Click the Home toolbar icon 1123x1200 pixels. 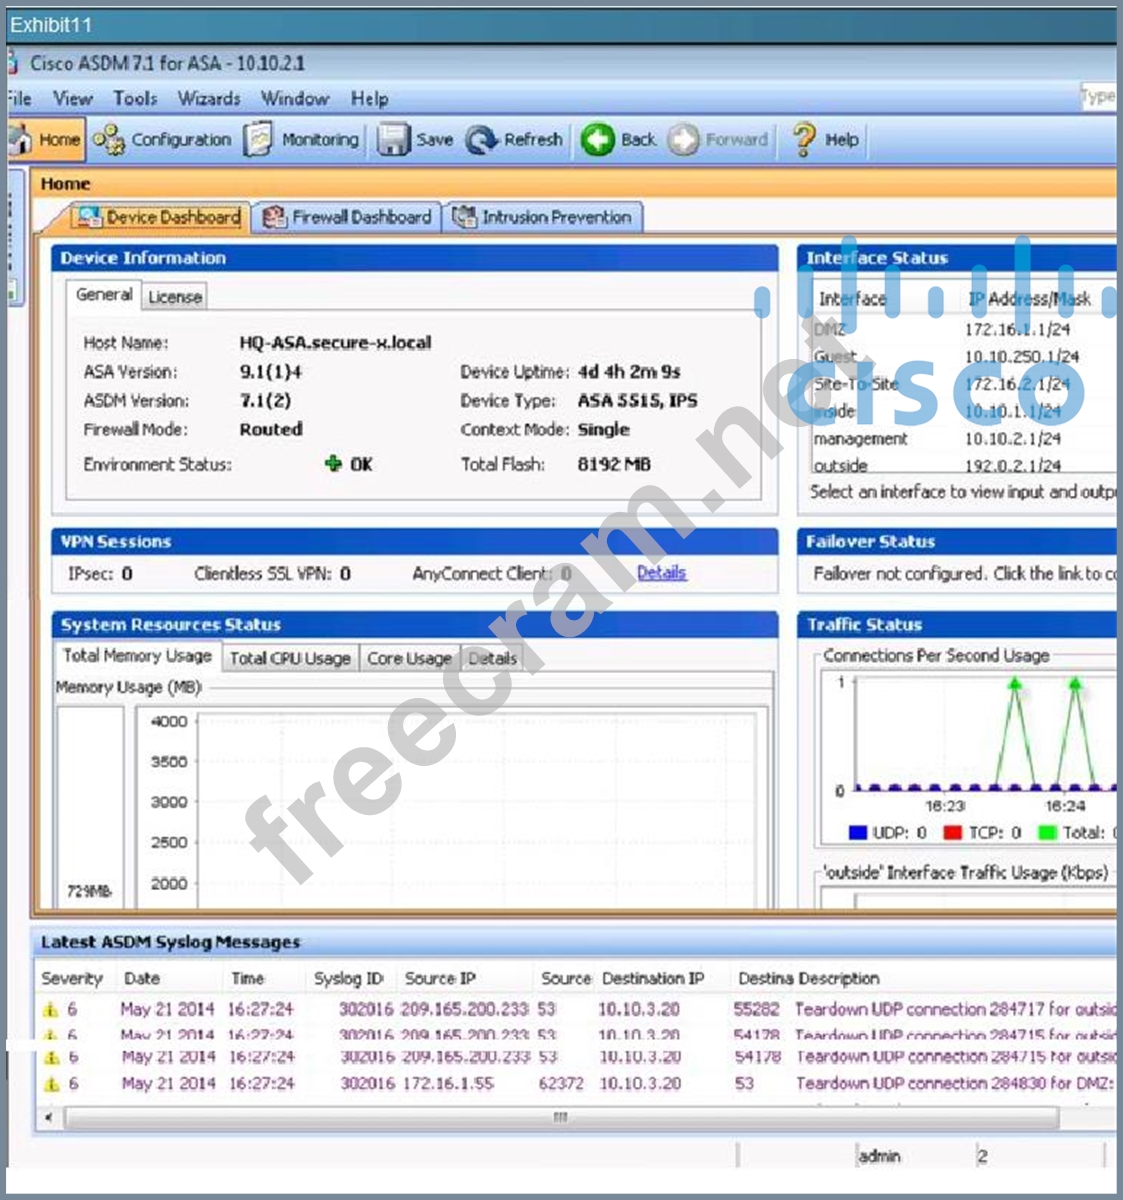click(20, 140)
